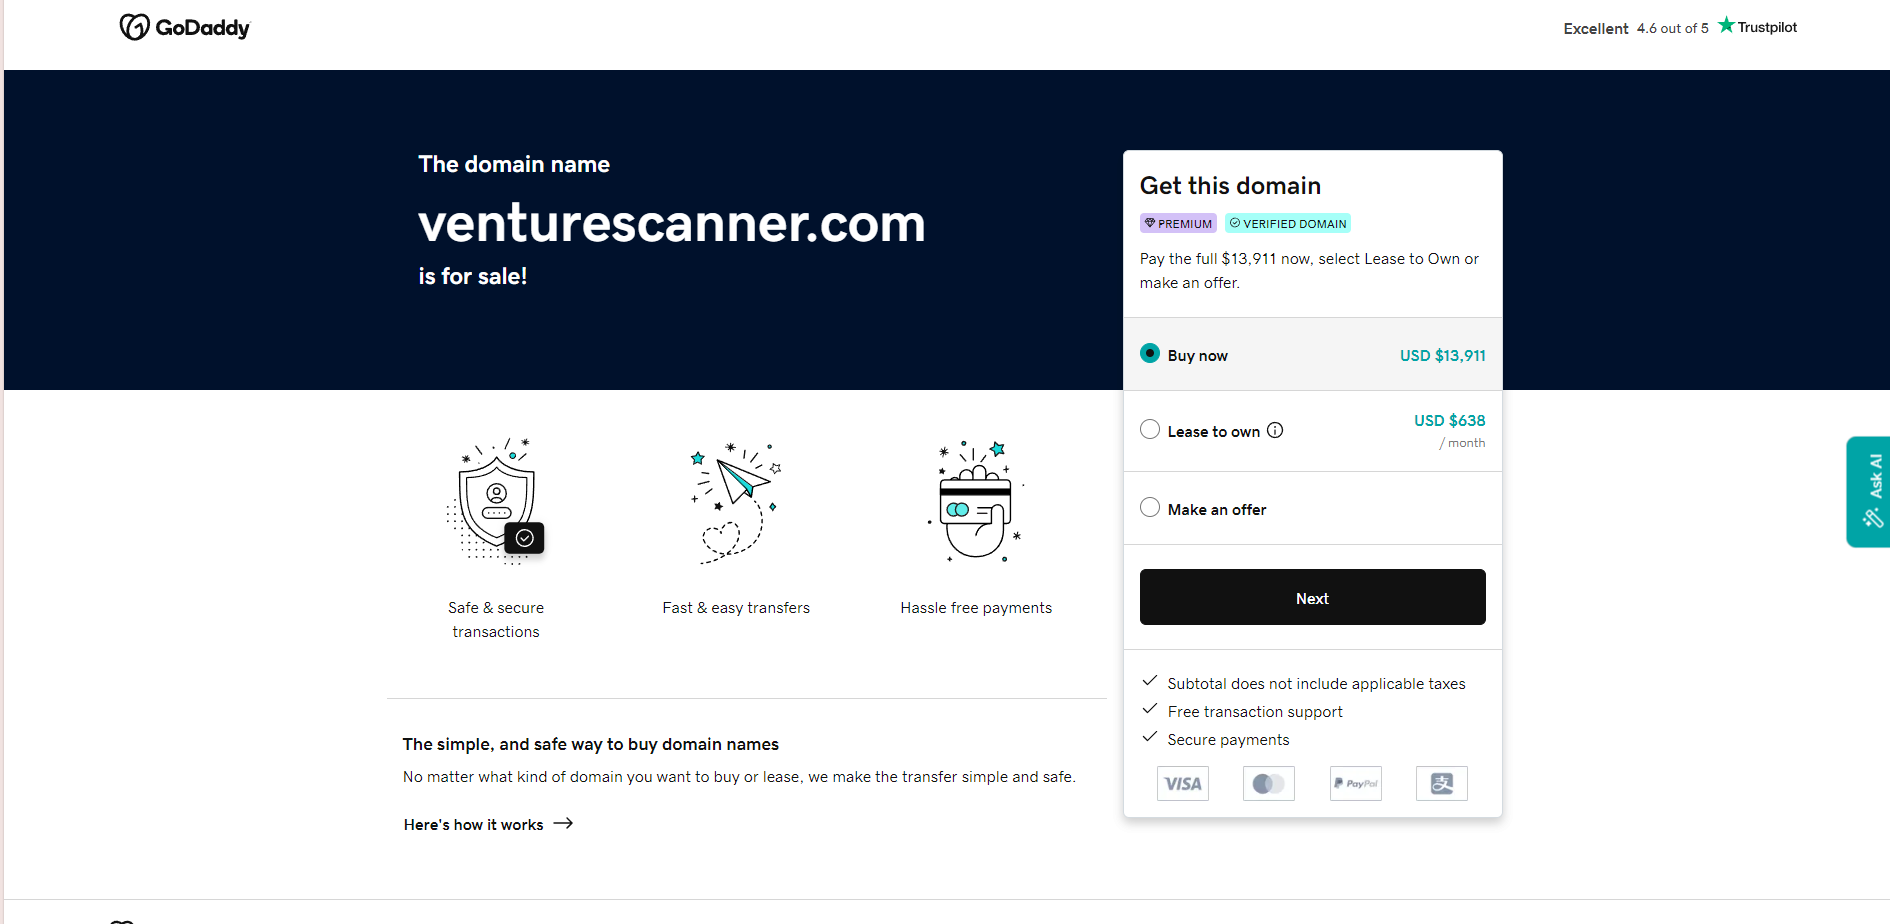The image size is (1890, 924).
Task: Click the Alipay payment icon
Action: pyautogui.click(x=1441, y=783)
